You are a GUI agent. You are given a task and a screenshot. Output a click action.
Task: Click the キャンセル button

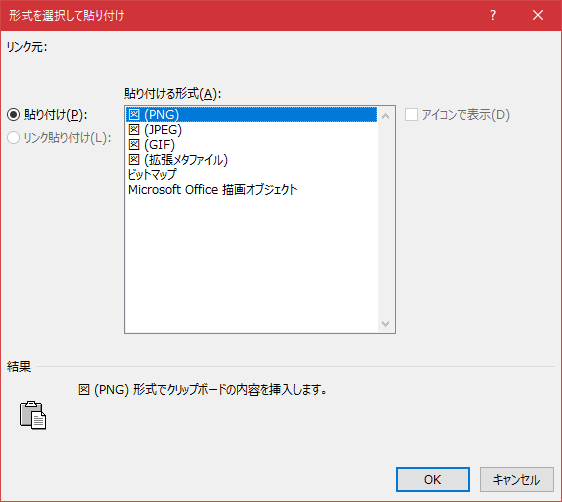coord(516,479)
